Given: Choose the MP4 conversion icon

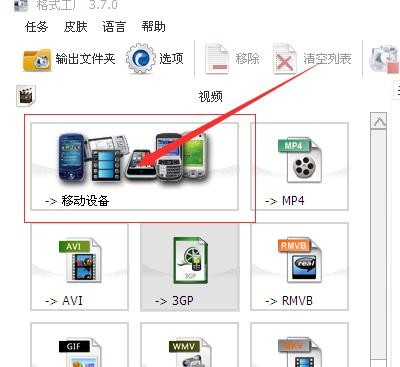Looking at the screenshot, I should tap(299, 161).
